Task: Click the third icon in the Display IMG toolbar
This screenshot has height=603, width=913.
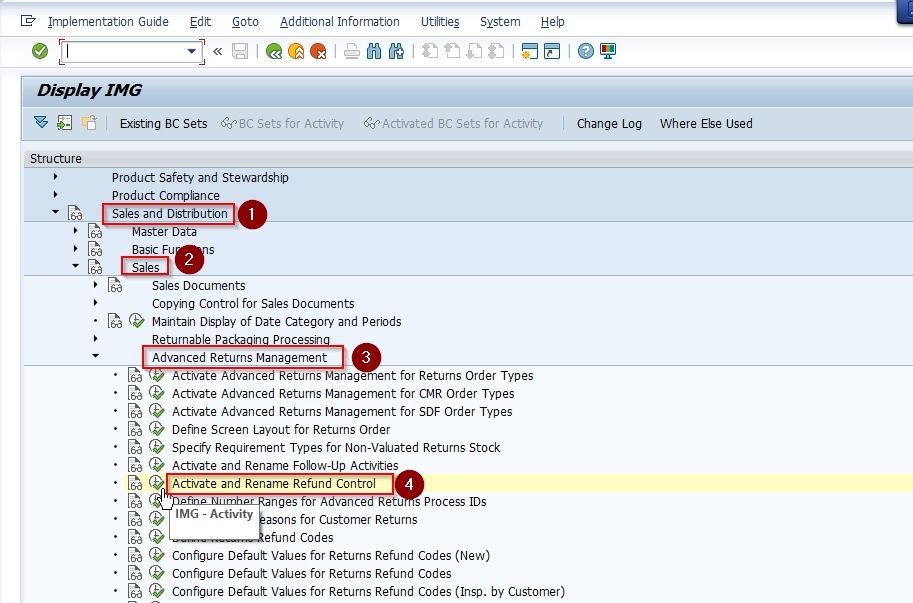Action: (89, 123)
